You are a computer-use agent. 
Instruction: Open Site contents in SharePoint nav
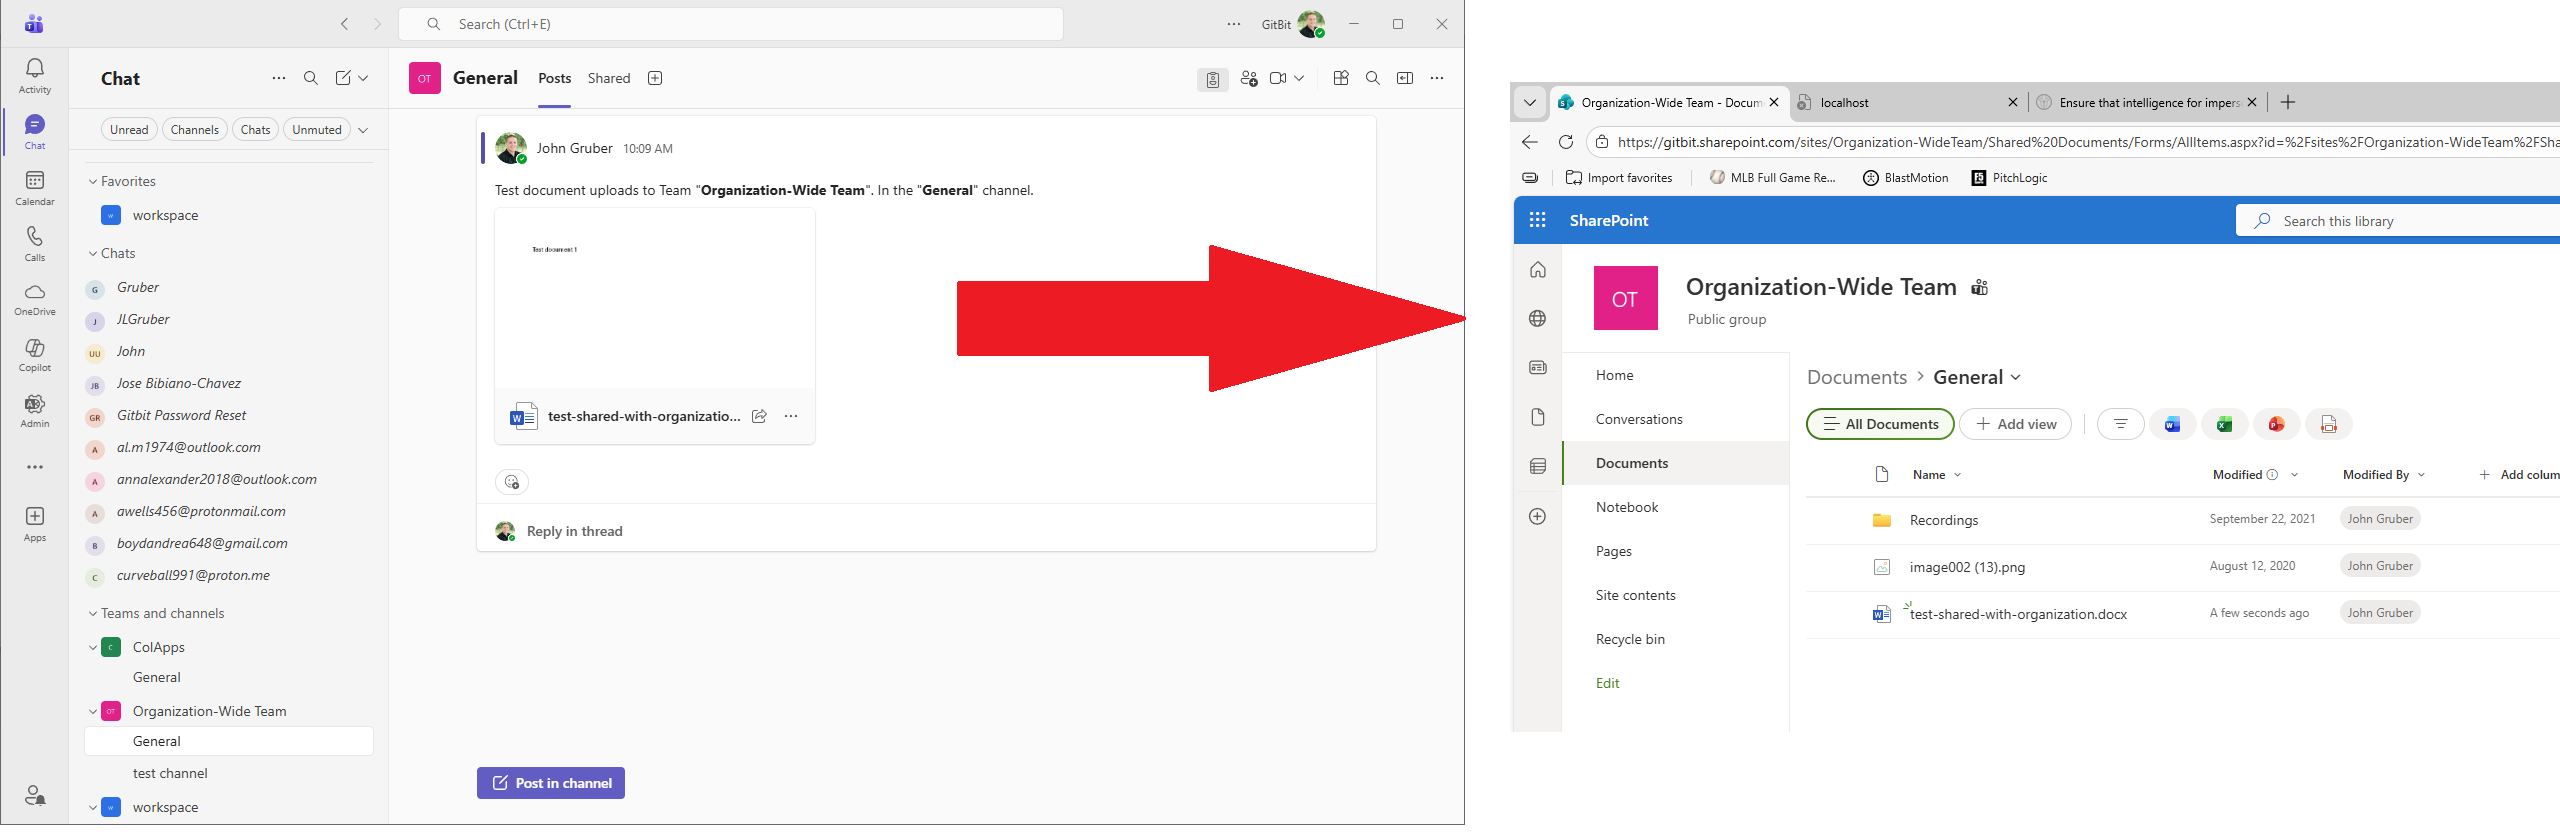1636,595
